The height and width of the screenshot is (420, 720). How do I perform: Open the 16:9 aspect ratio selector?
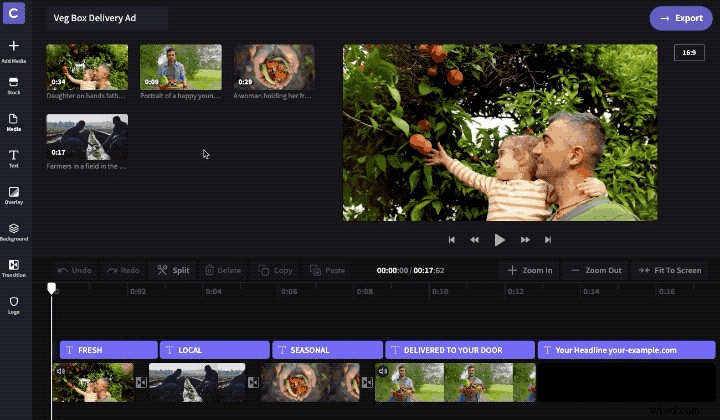pyautogui.click(x=689, y=52)
